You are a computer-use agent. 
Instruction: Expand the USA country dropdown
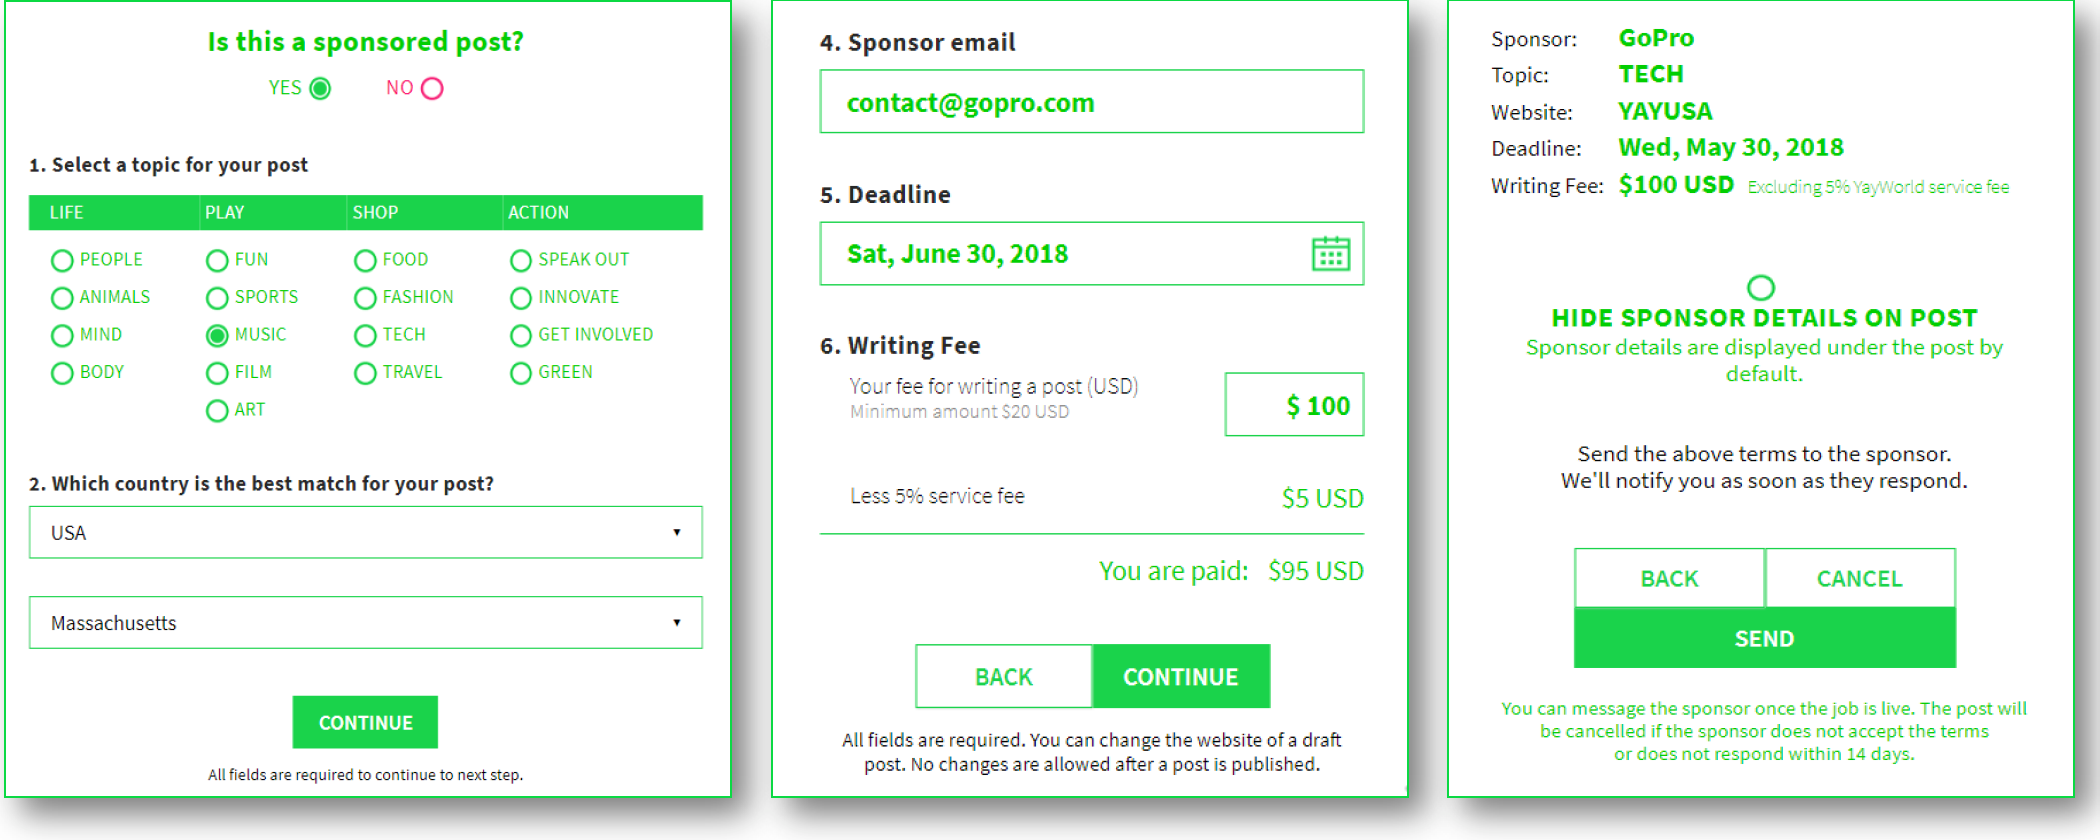[x=366, y=532]
